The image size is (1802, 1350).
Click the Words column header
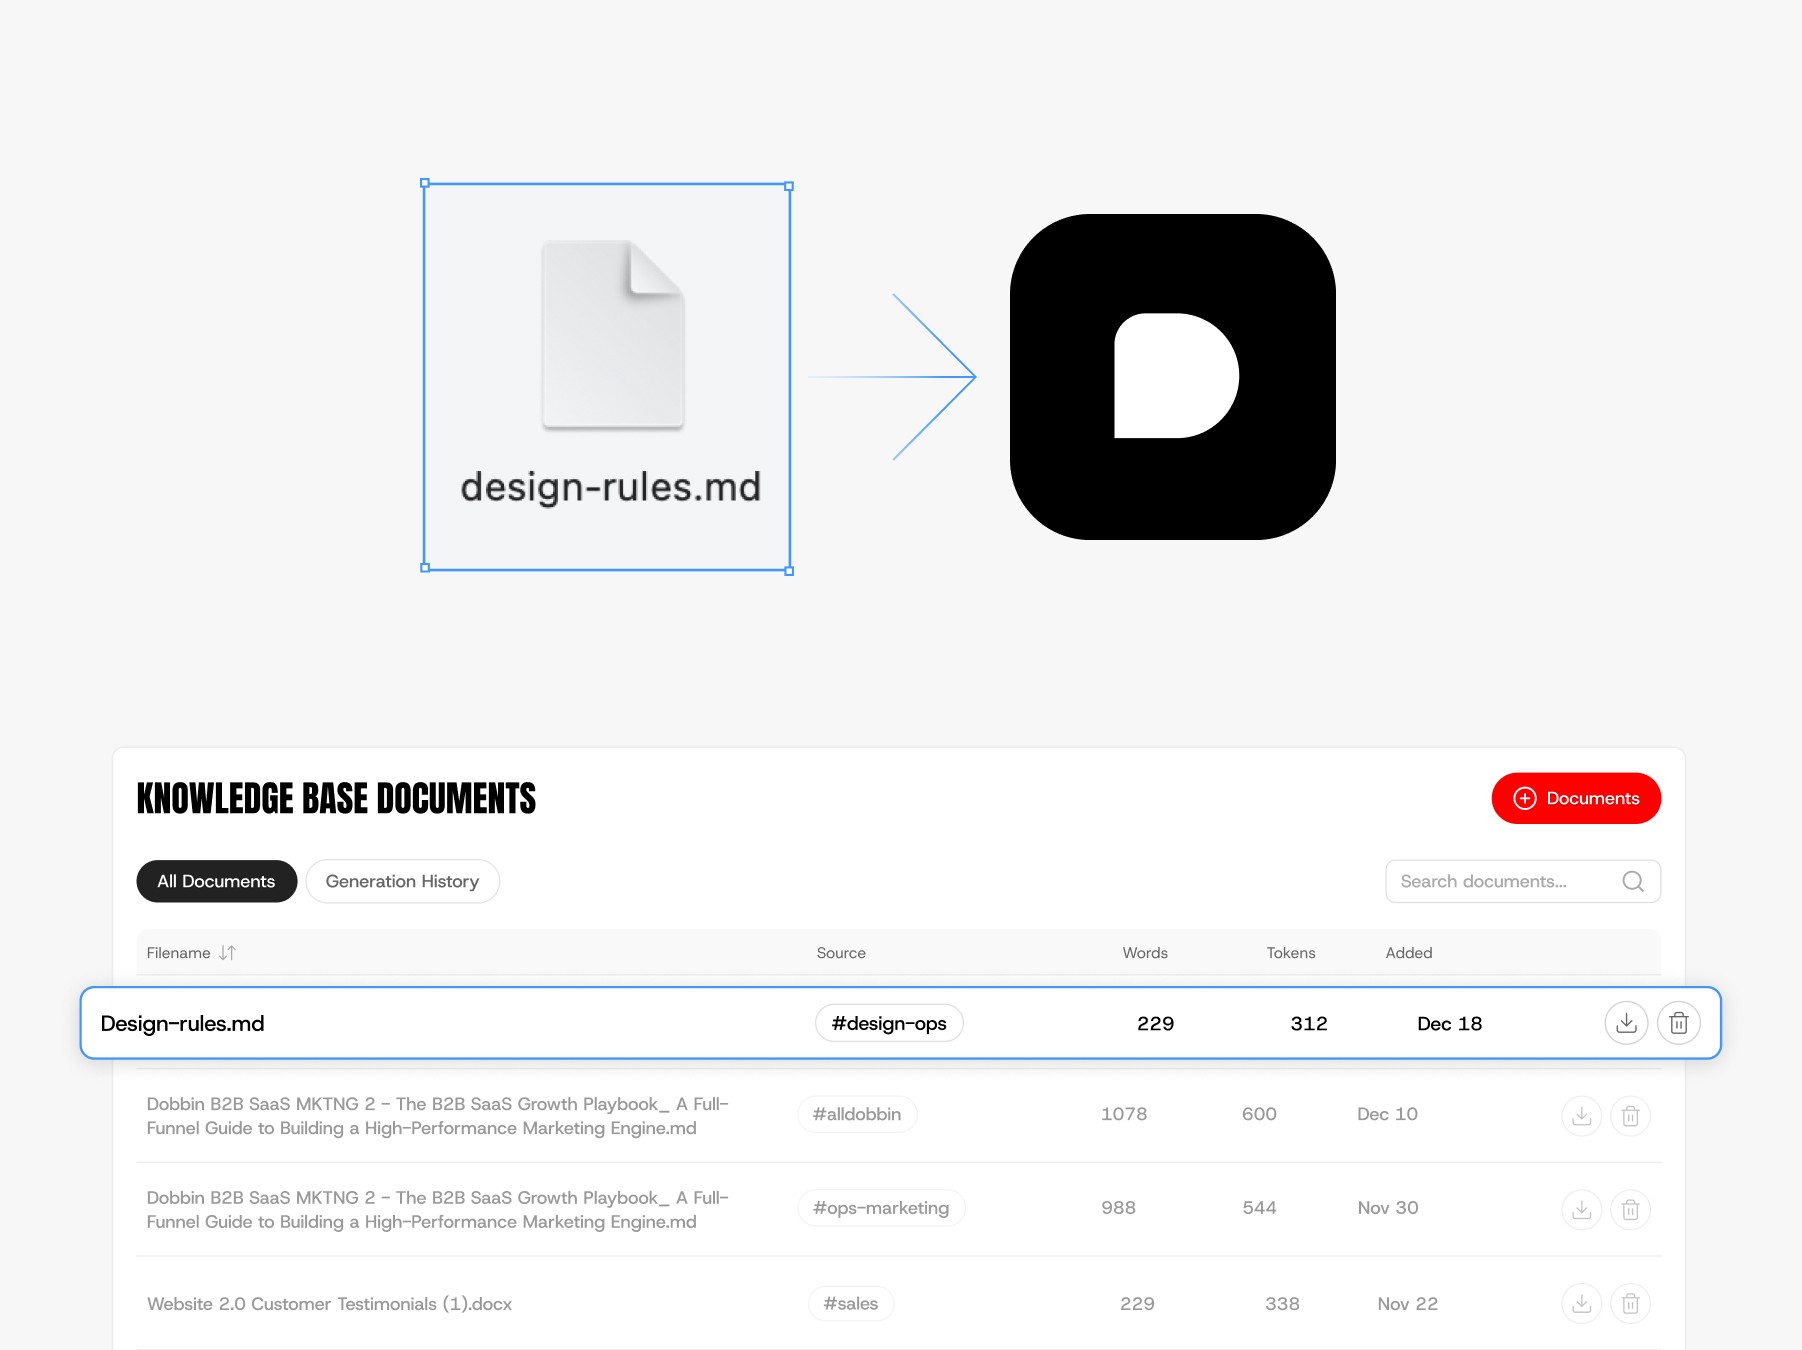tap(1145, 953)
